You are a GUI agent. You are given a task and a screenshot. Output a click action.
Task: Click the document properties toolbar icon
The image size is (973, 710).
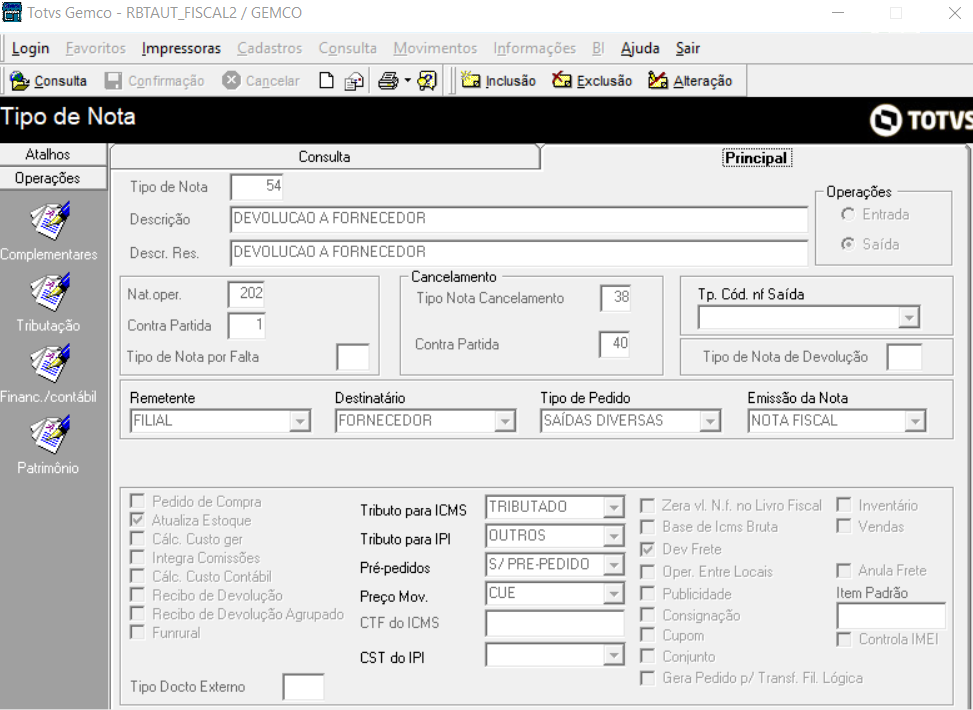point(354,81)
